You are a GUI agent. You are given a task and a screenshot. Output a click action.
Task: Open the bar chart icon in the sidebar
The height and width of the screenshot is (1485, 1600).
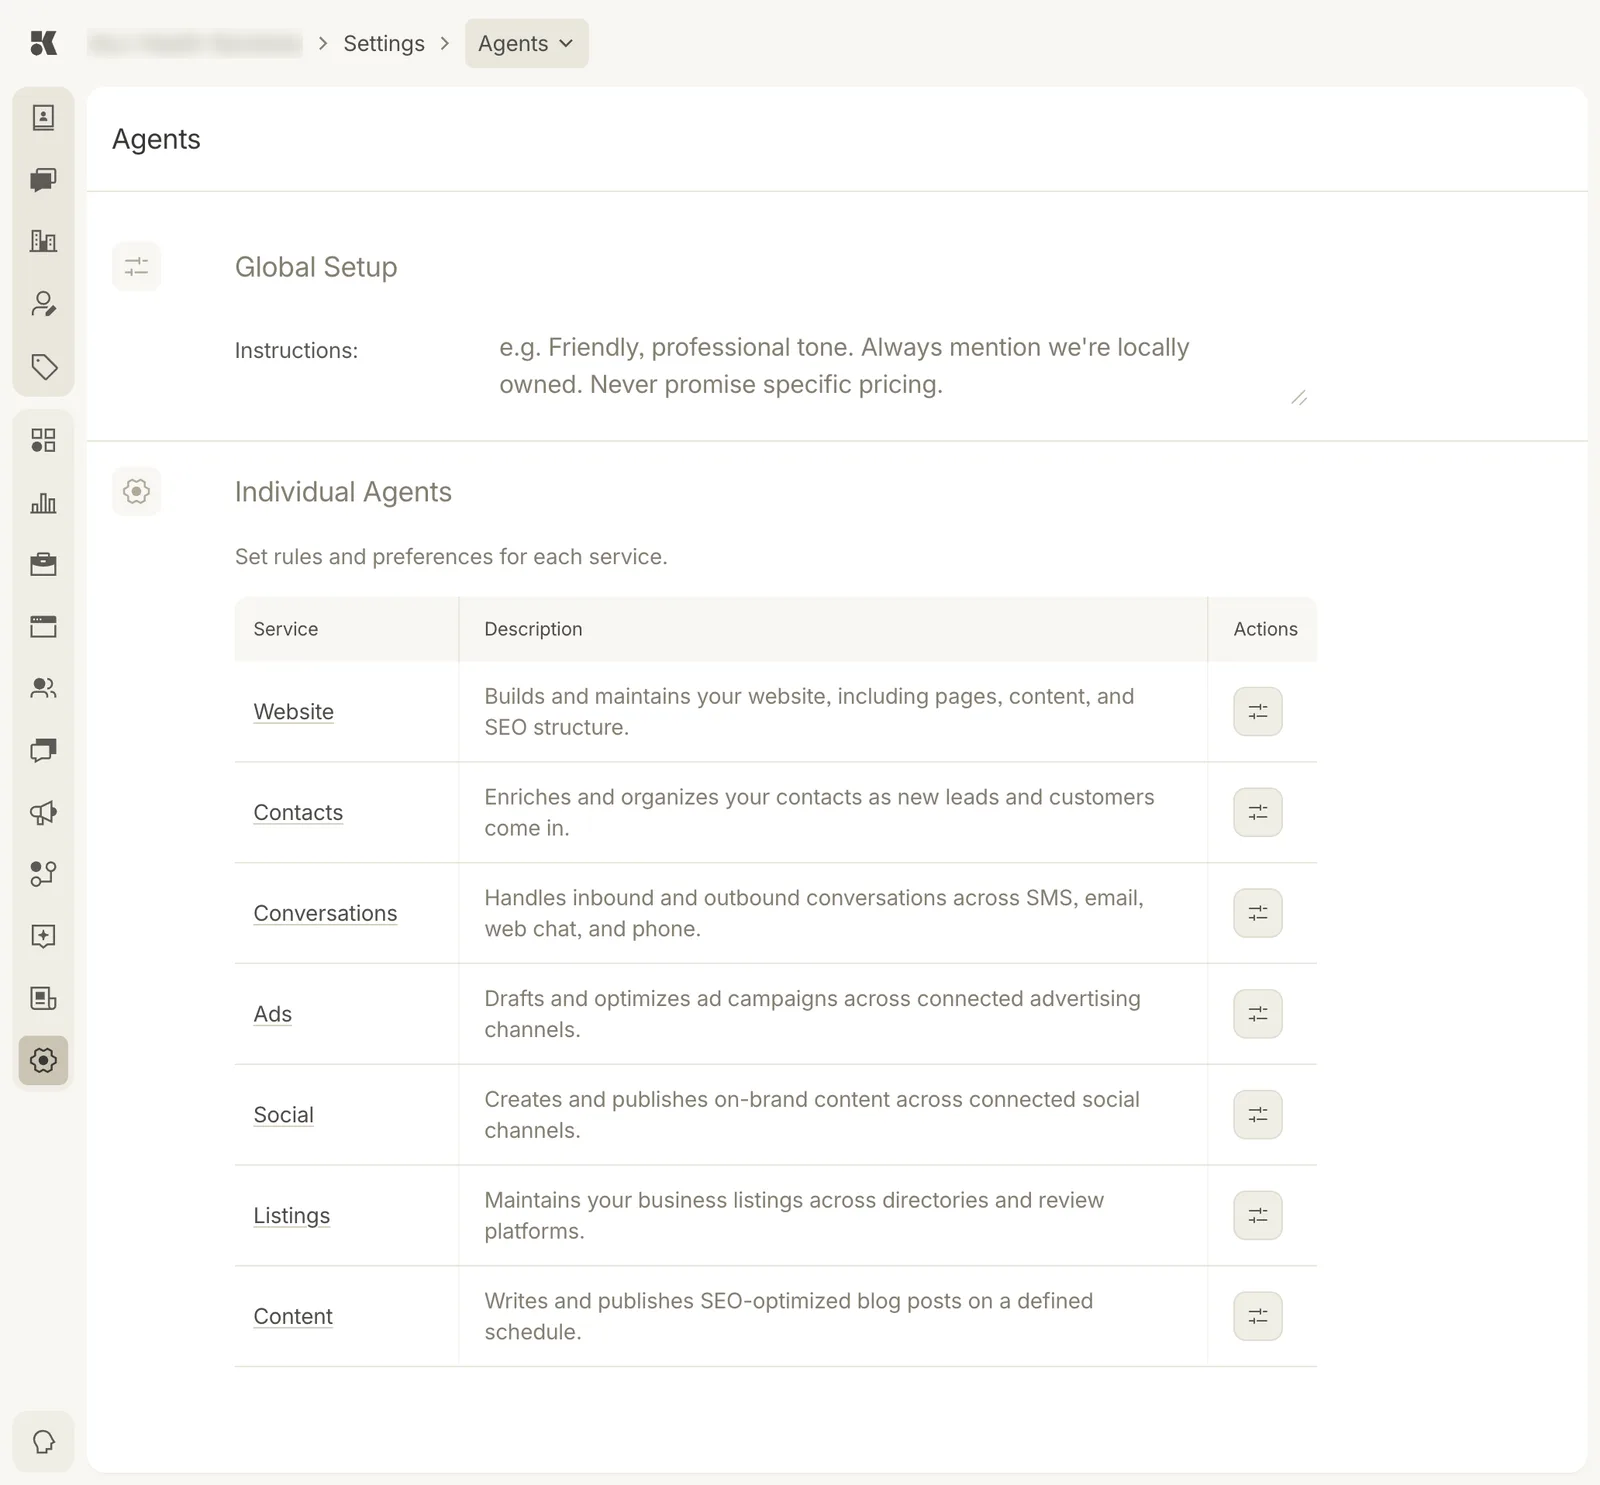(x=43, y=503)
